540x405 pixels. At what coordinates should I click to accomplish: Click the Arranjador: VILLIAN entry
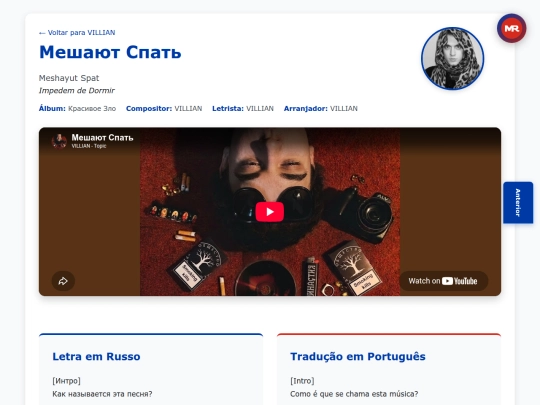[x=321, y=108]
